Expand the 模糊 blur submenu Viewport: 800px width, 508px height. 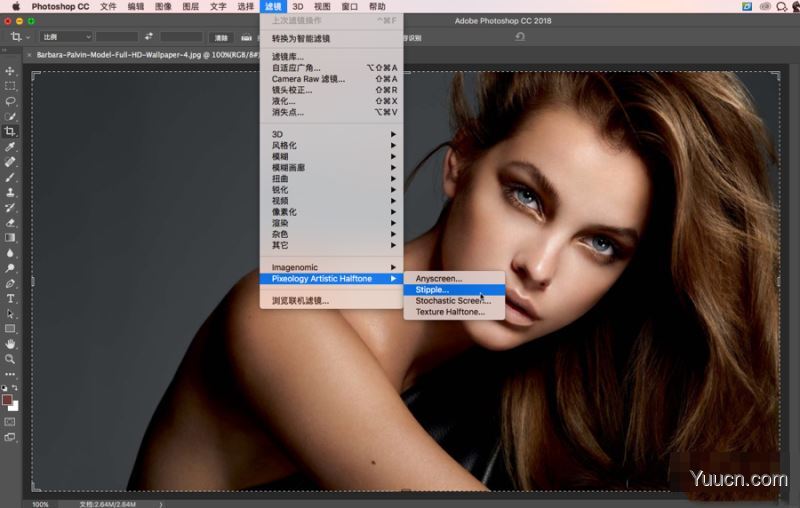(331, 157)
